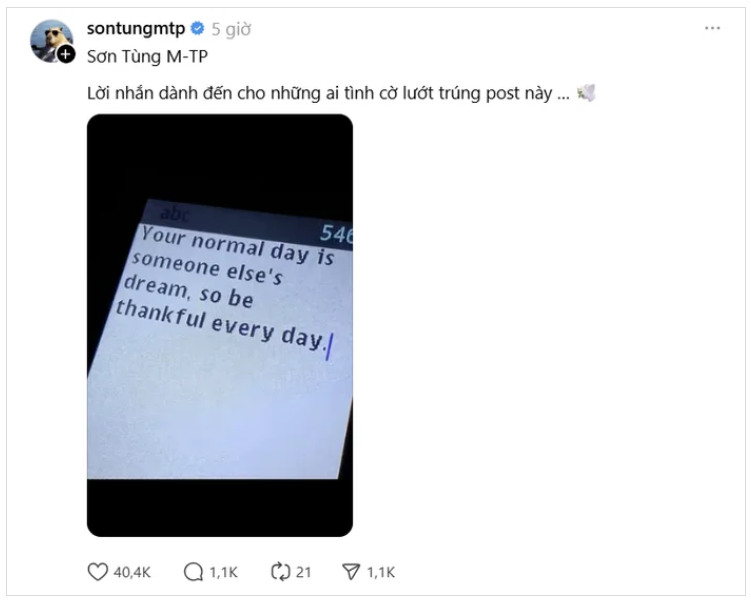751x605 pixels.
Task: Open the post via the '5 giờ' timestamp
Action: [x=231, y=29]
